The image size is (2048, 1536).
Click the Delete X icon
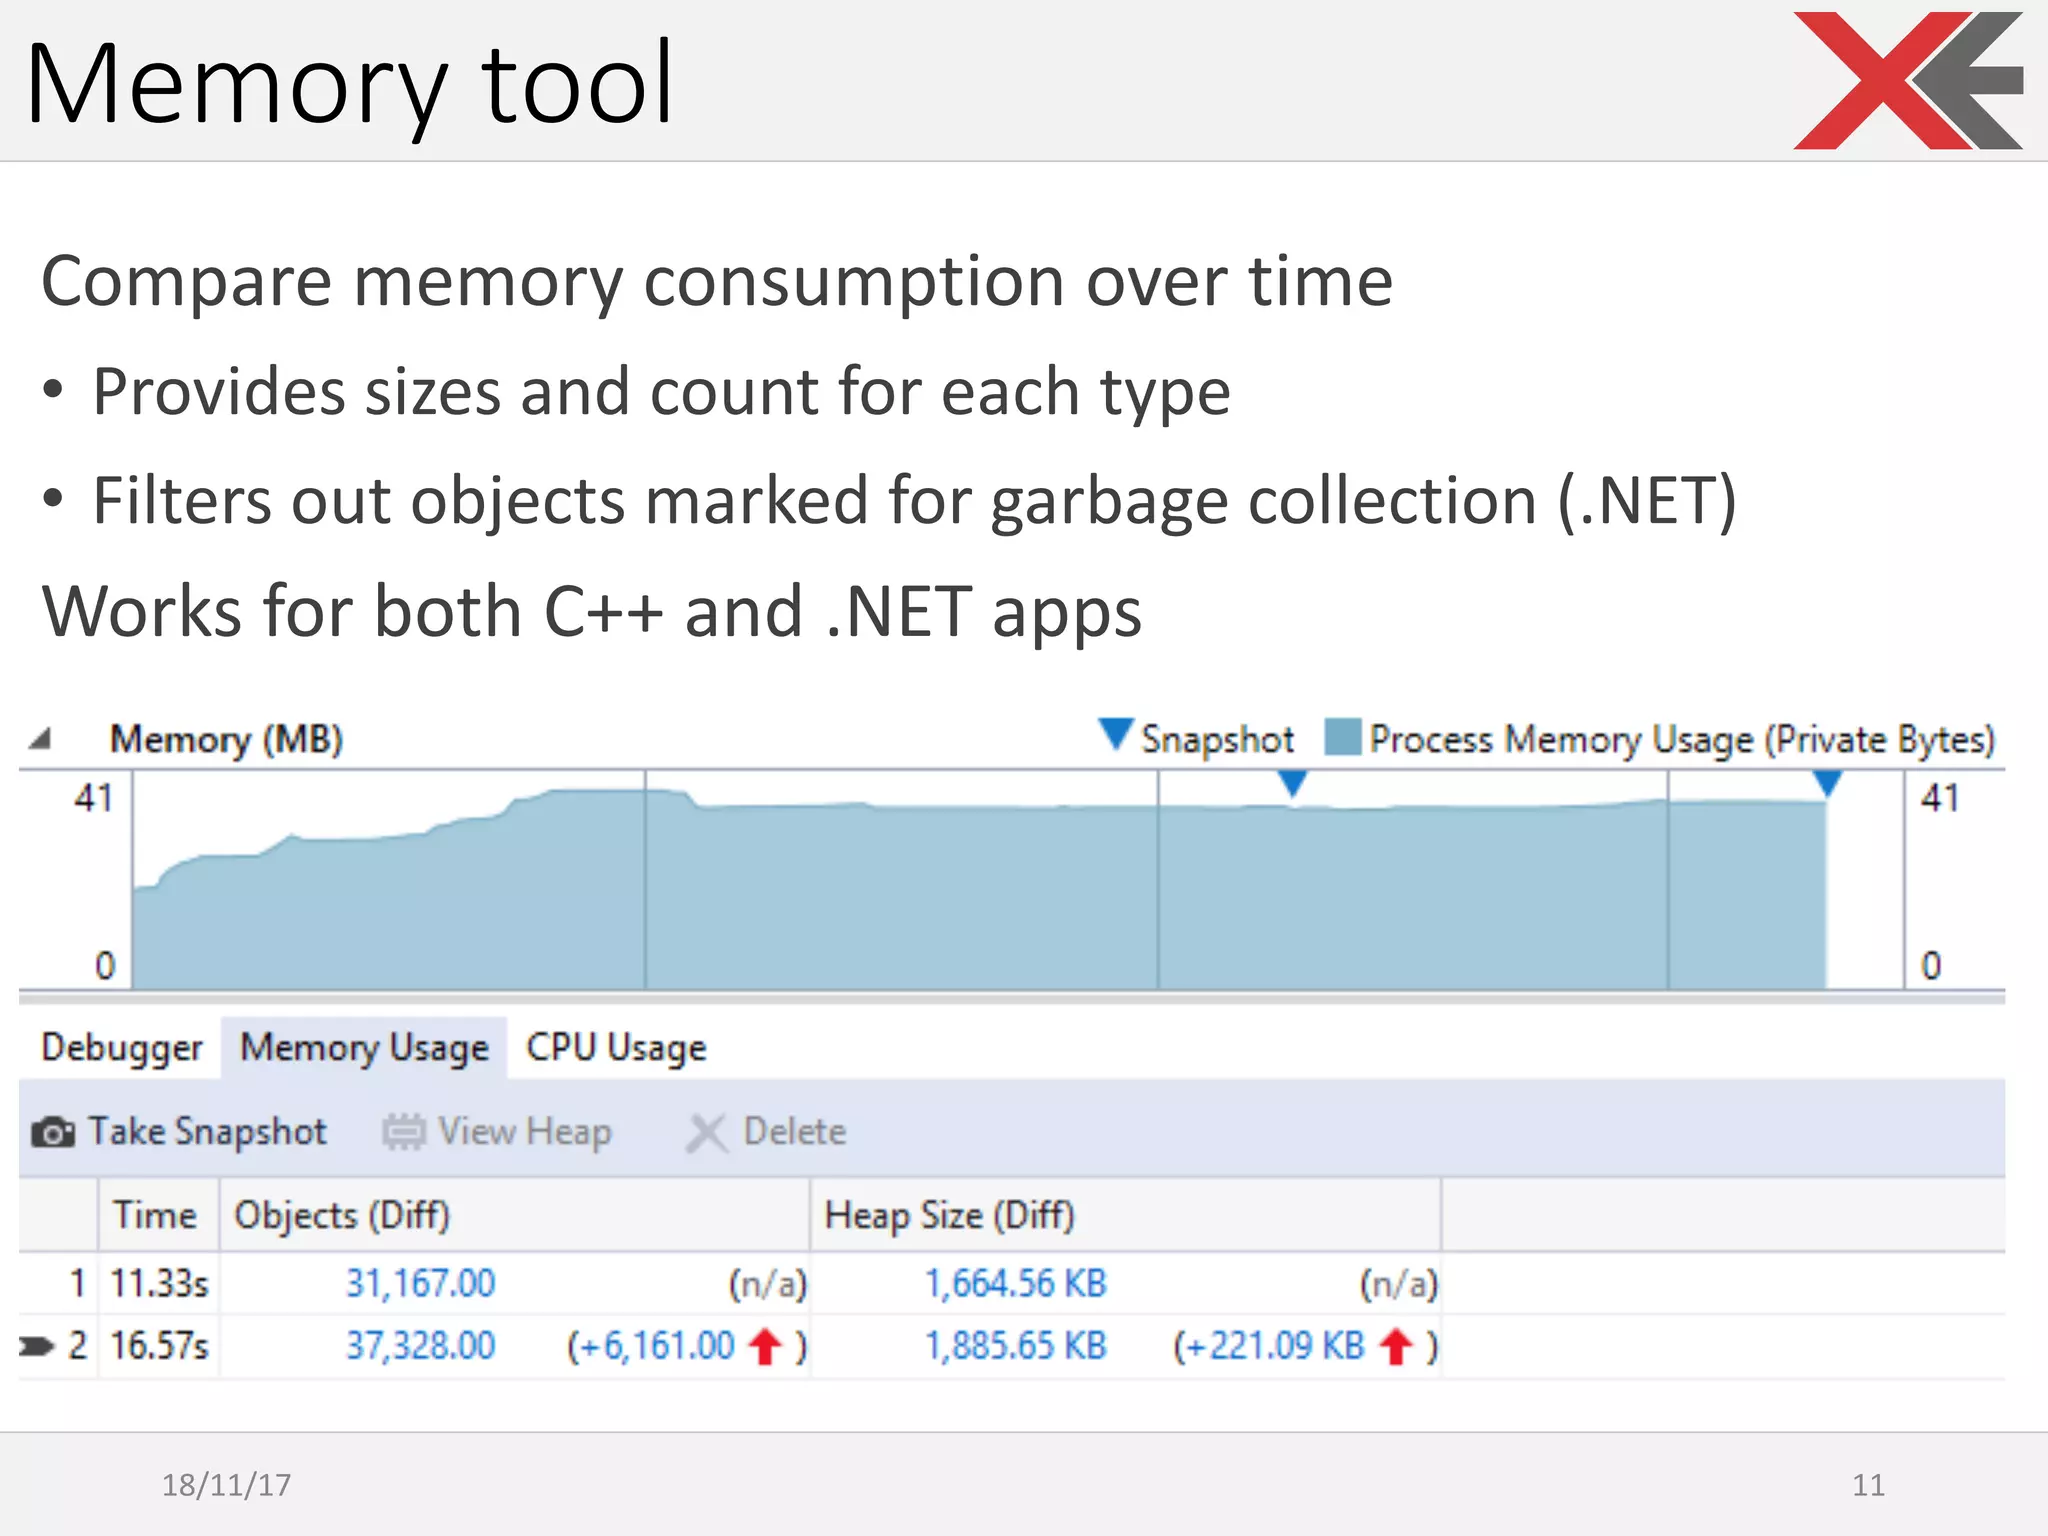(707, 1133)
